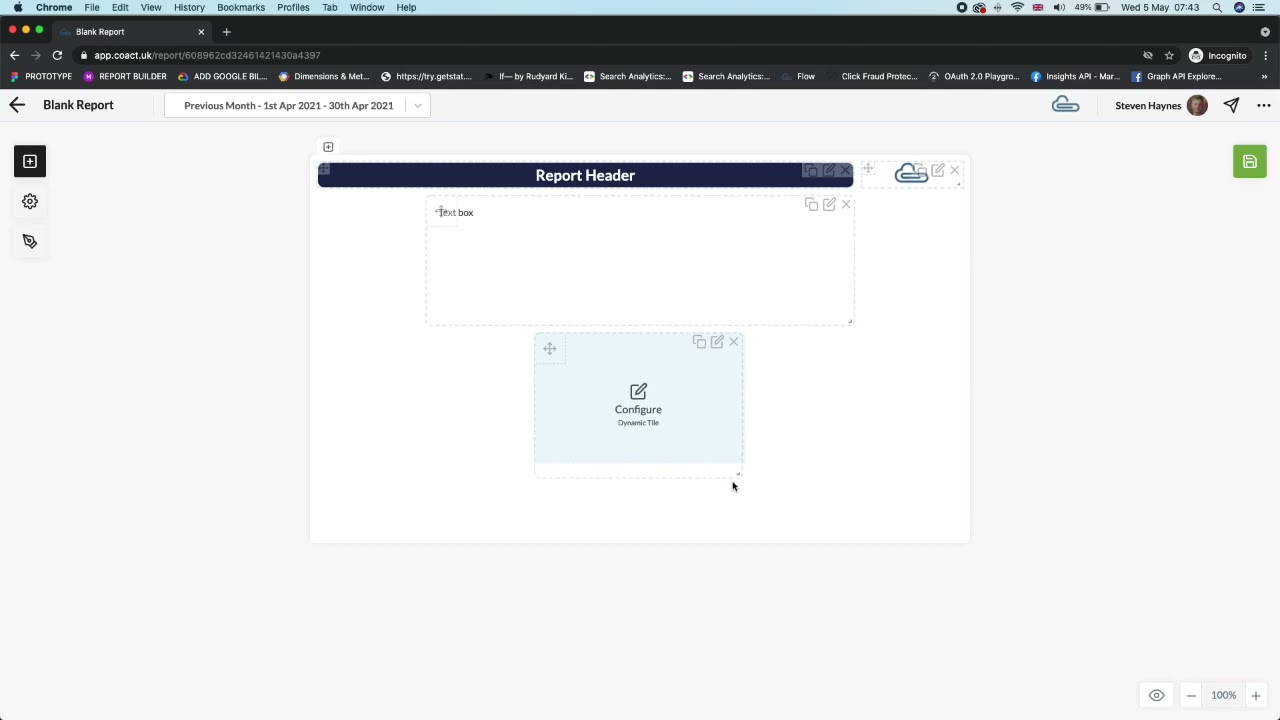
Task: Open the Help menu
Action: pos(406,7)
